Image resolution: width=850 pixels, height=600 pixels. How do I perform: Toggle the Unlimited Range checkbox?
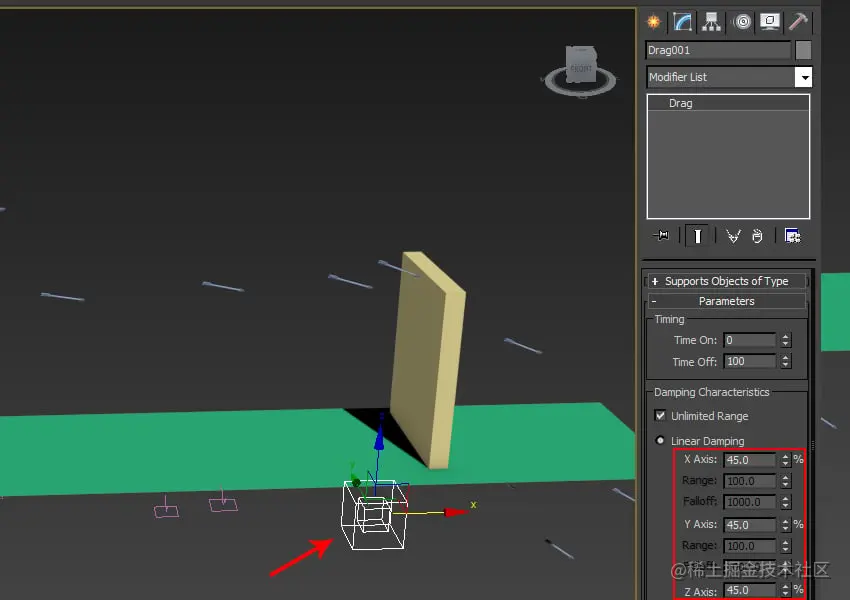coord(660,416)
